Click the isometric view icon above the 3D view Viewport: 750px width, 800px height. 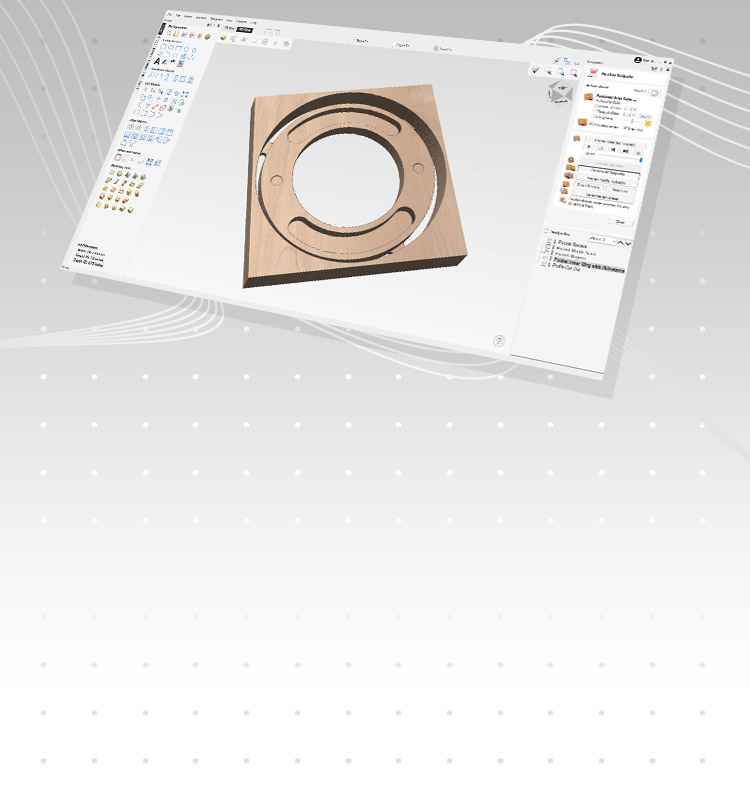[536, 69]
